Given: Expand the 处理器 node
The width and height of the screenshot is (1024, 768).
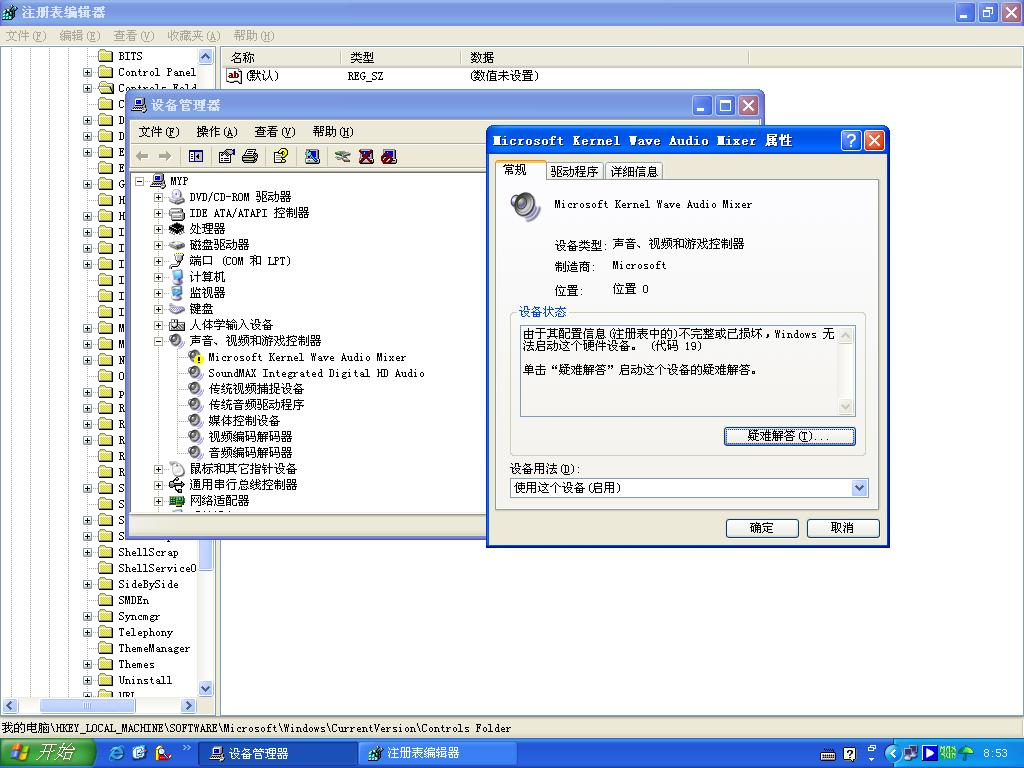Looking at the screenshot, I should 158,229.
